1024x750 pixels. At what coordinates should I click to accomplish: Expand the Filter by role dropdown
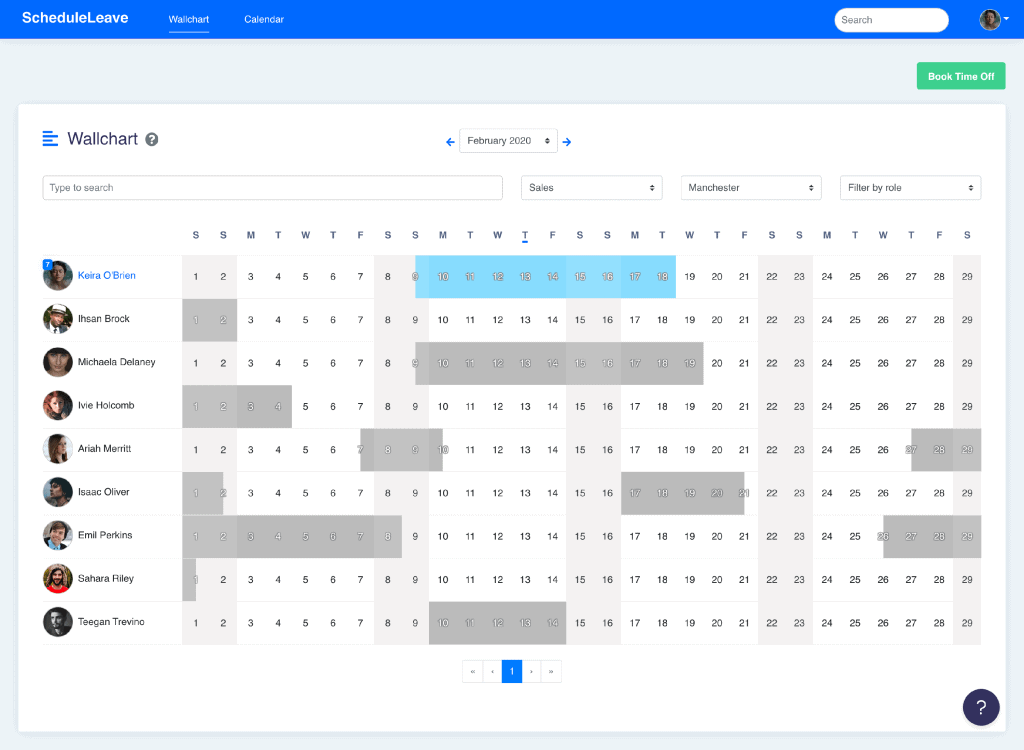[x=910, y=188]
